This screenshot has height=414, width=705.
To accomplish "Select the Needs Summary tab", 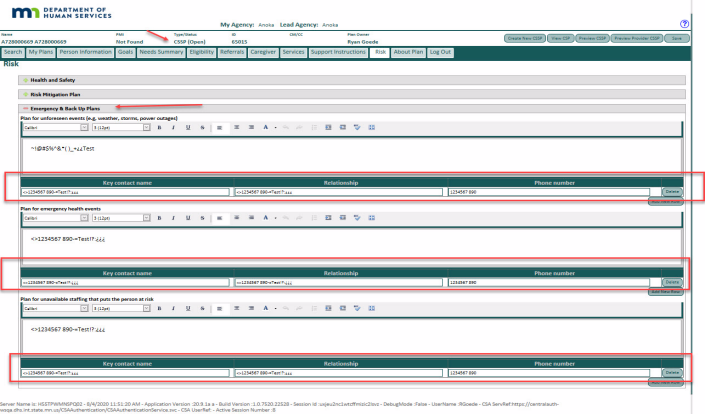I will pos(161,52).
